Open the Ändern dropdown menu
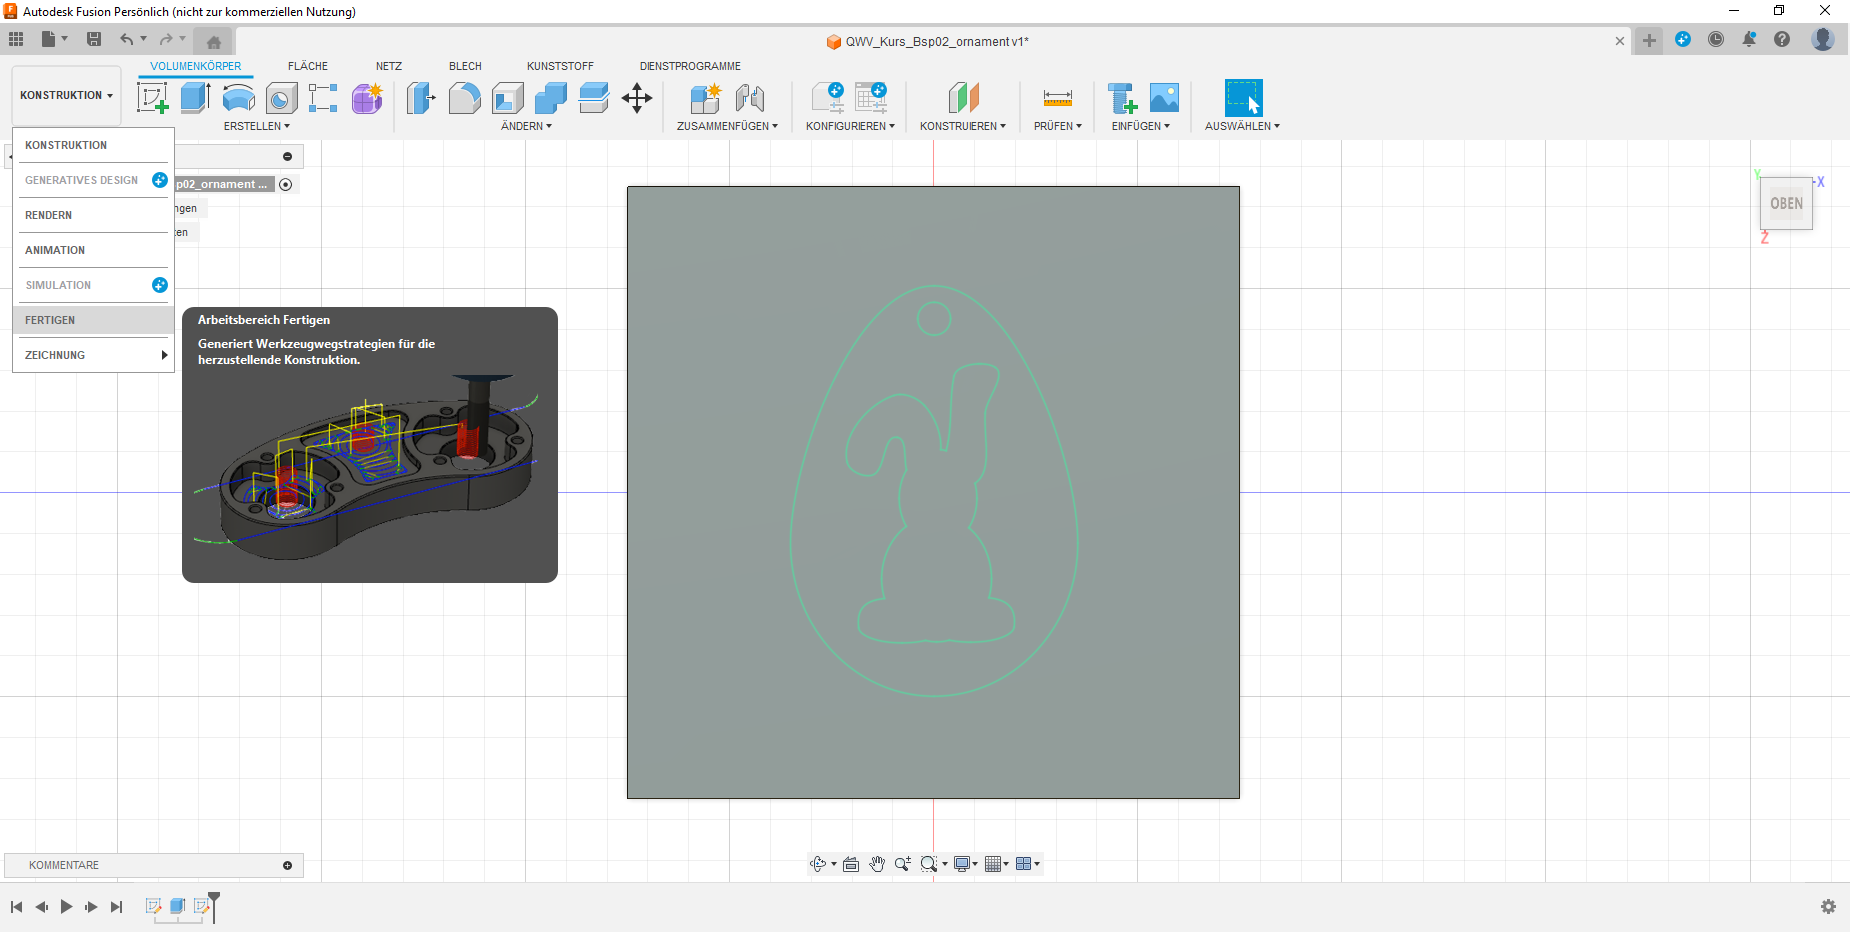 (x=526, y=126)
